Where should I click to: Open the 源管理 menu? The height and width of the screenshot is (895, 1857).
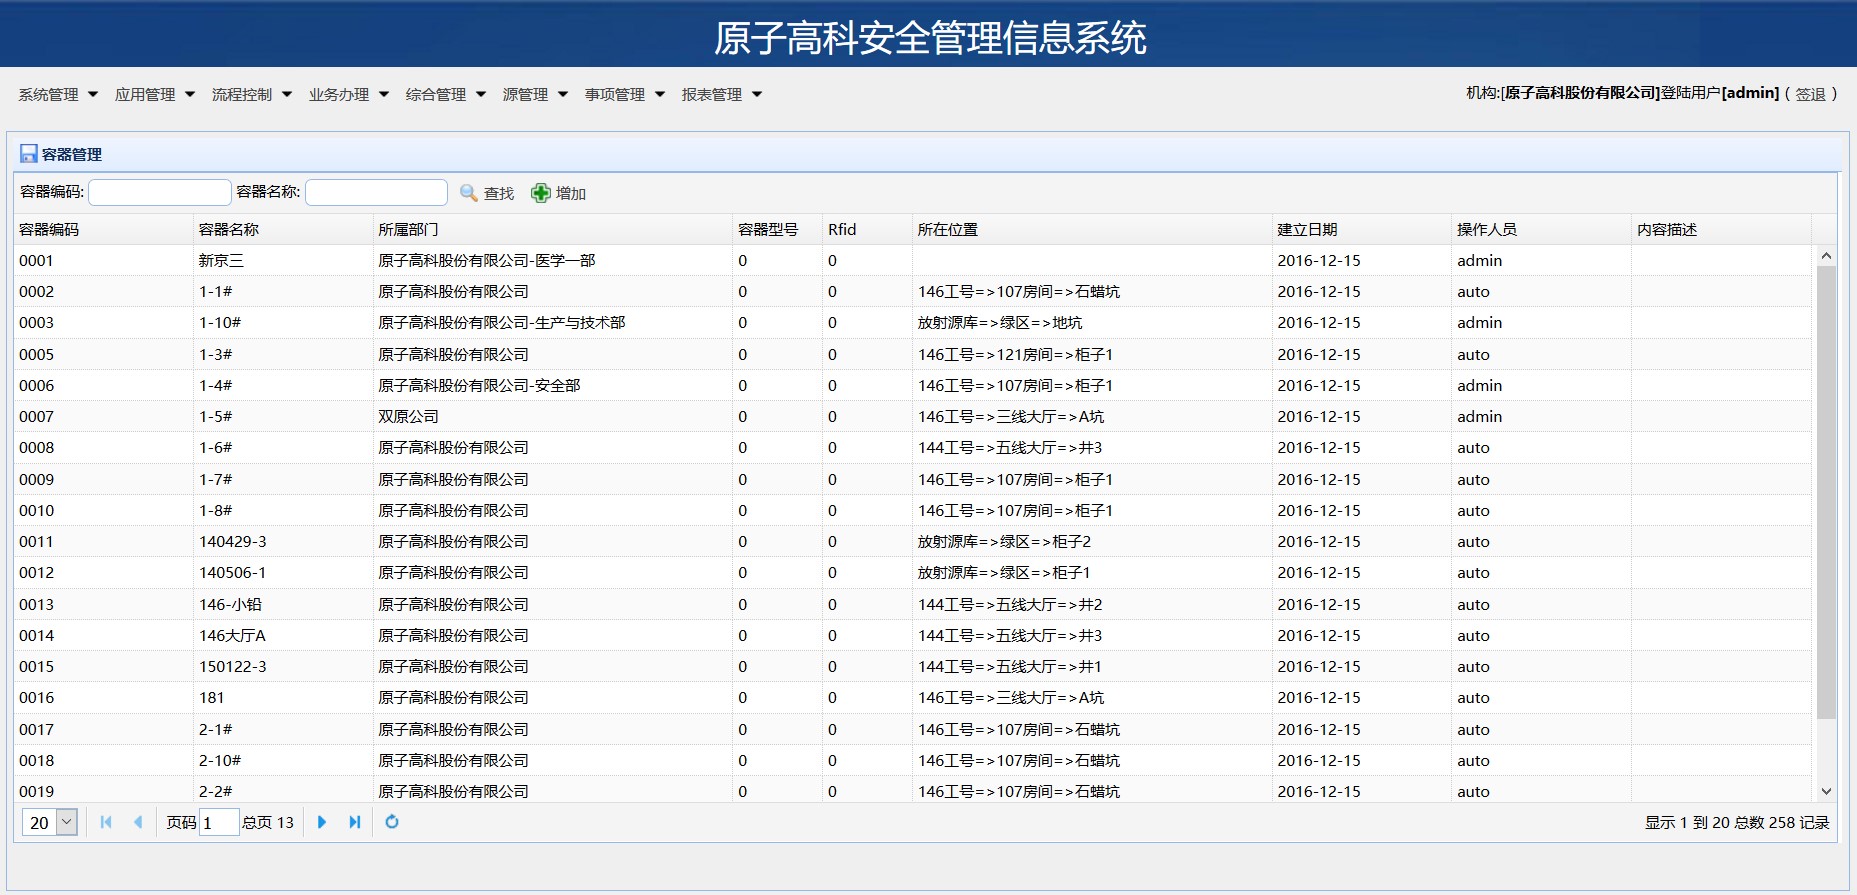tap(534, 94)
